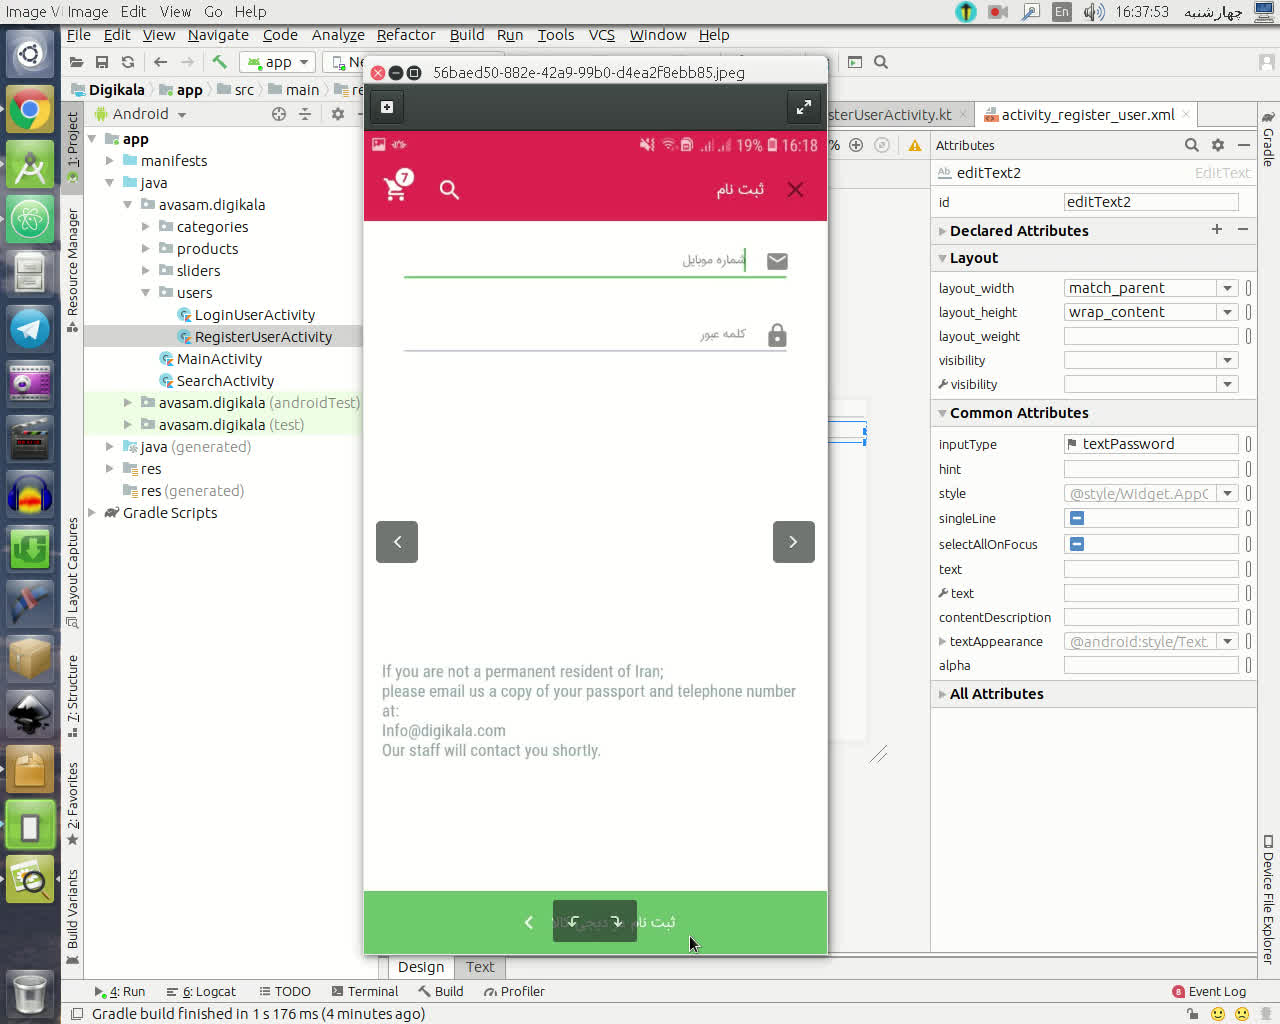
Task: Switch to the Text editor tab
Action: click(x=480, y=967)
